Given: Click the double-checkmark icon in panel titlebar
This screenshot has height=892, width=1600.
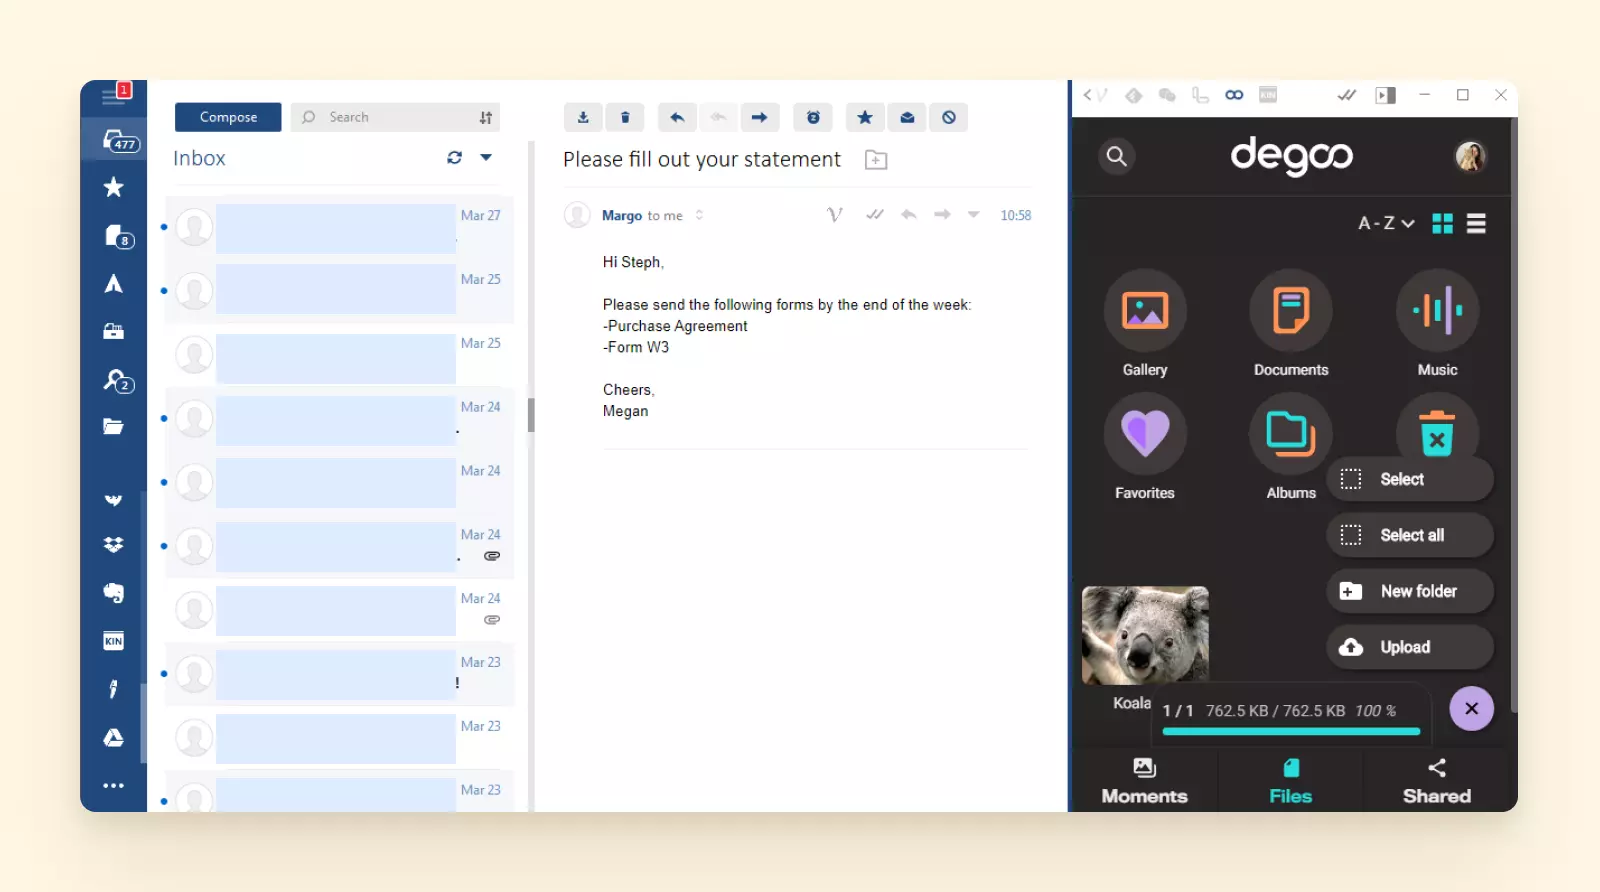Looking at the screenshot, I should click(1347, 95).
